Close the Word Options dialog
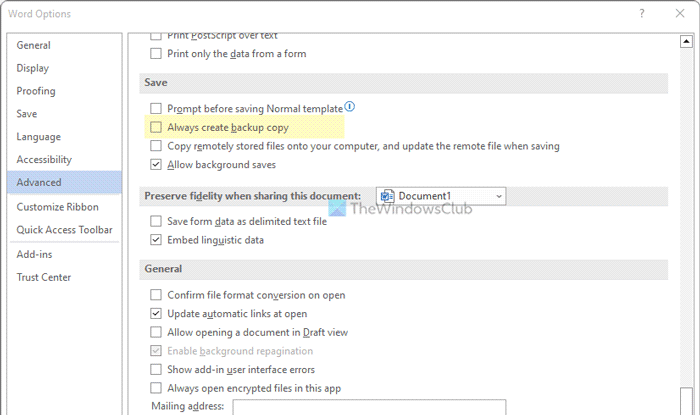 point(680,13)
